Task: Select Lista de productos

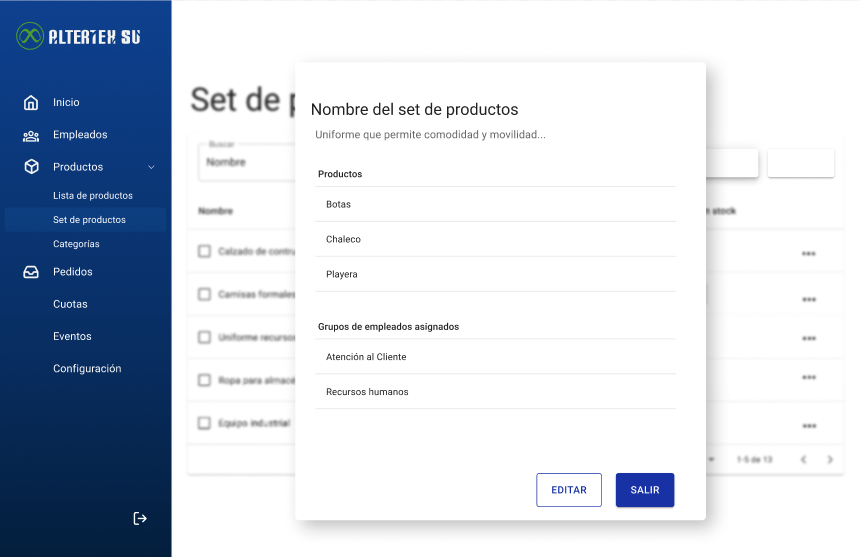Action: [x=93, y=196]
